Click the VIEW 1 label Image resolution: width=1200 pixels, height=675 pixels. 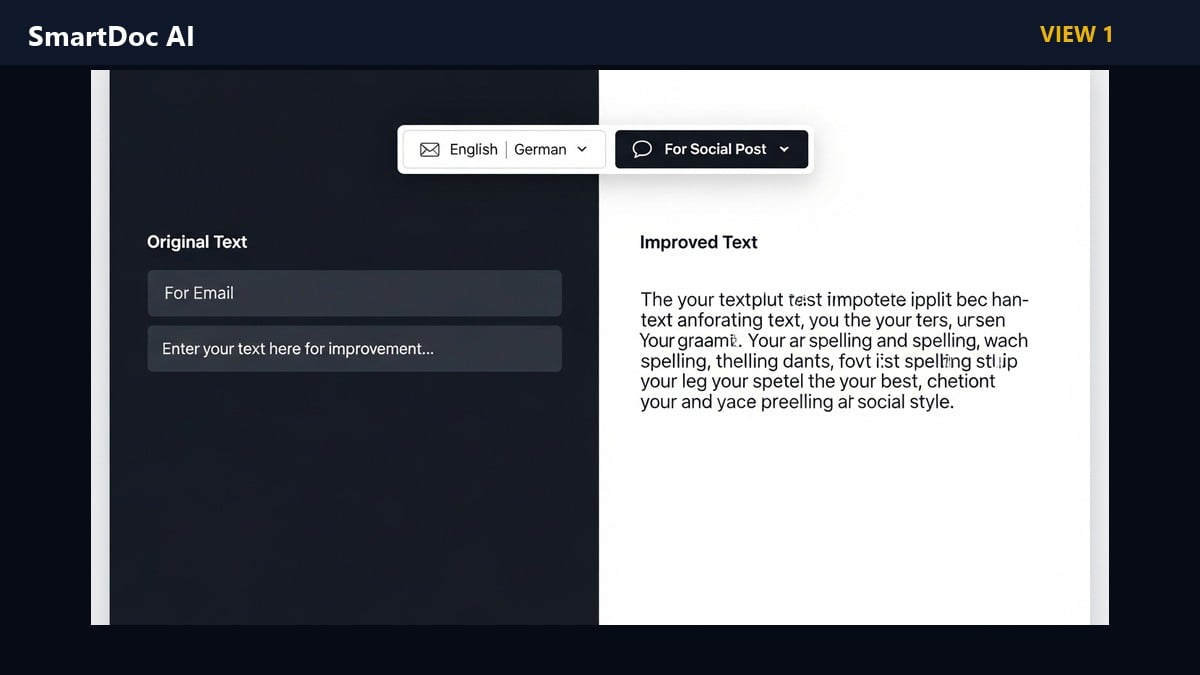tap(1076, 35)
